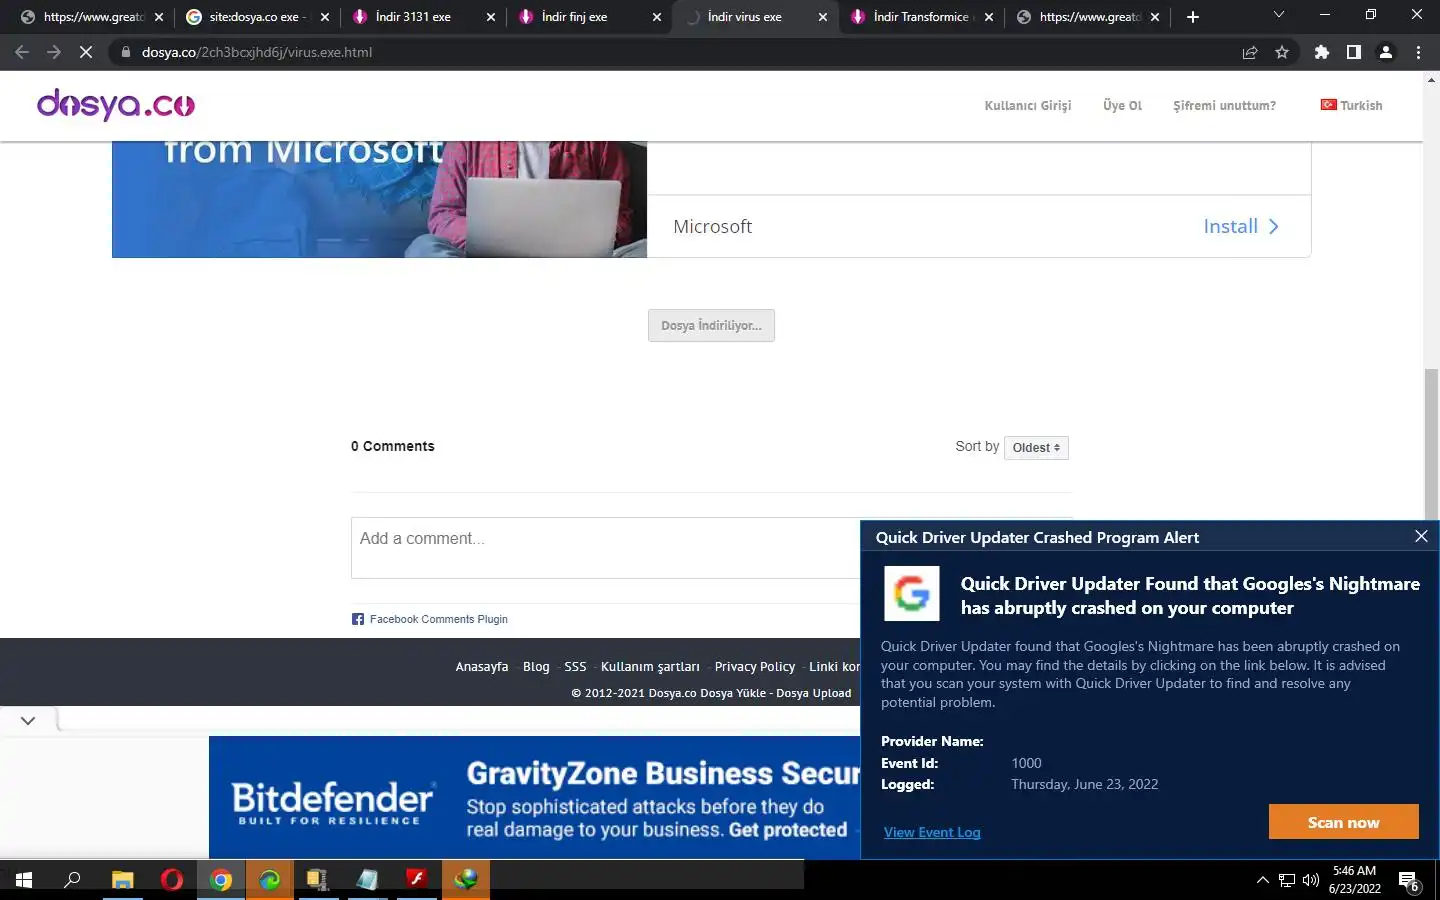1440x900 pixels.
Task: Open the Şifremi unuttum? link
Action: [x=1224, y=105]
